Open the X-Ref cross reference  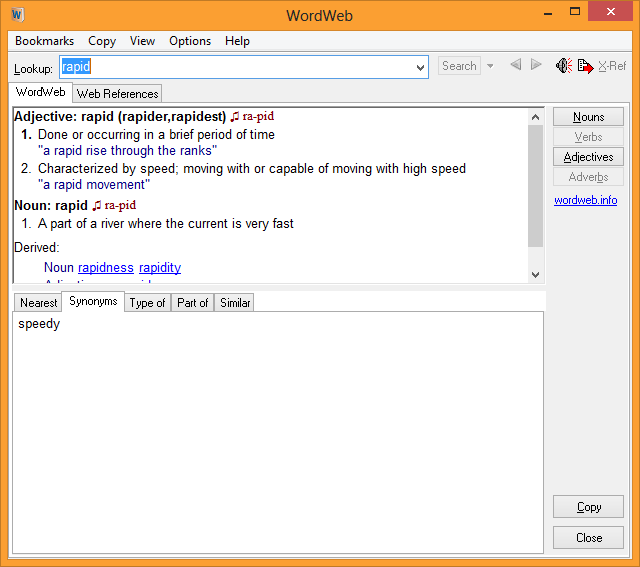pos(612,66)
